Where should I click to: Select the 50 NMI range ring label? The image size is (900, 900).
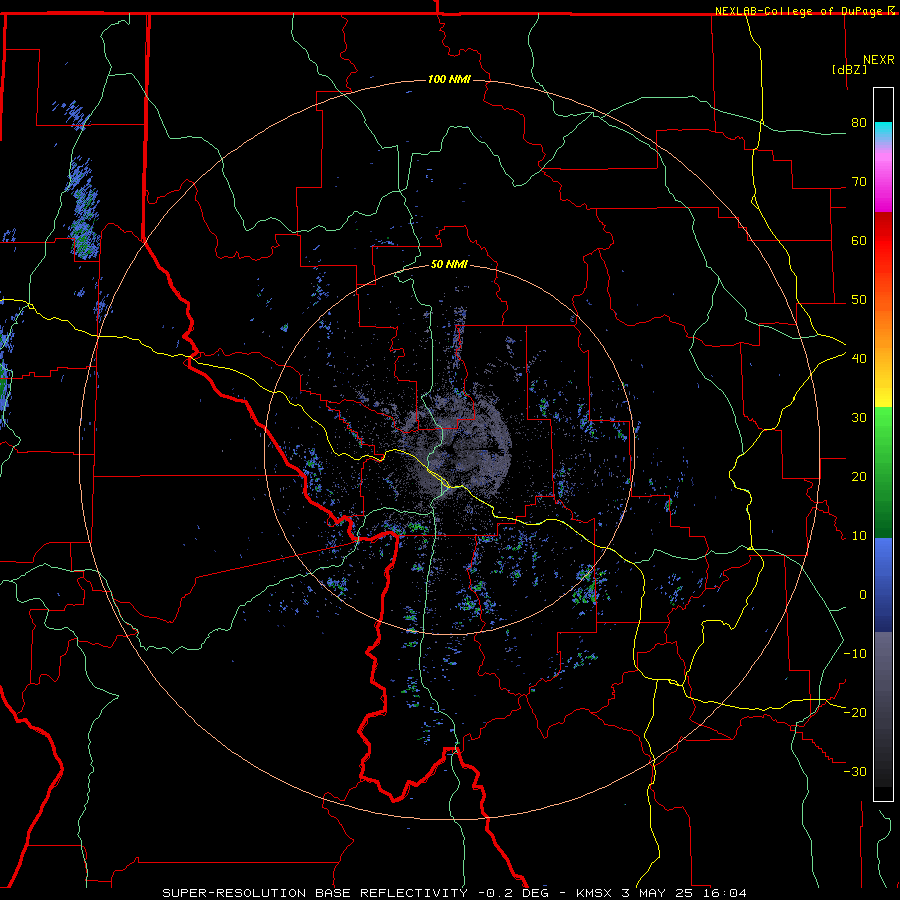pos(449,264)
